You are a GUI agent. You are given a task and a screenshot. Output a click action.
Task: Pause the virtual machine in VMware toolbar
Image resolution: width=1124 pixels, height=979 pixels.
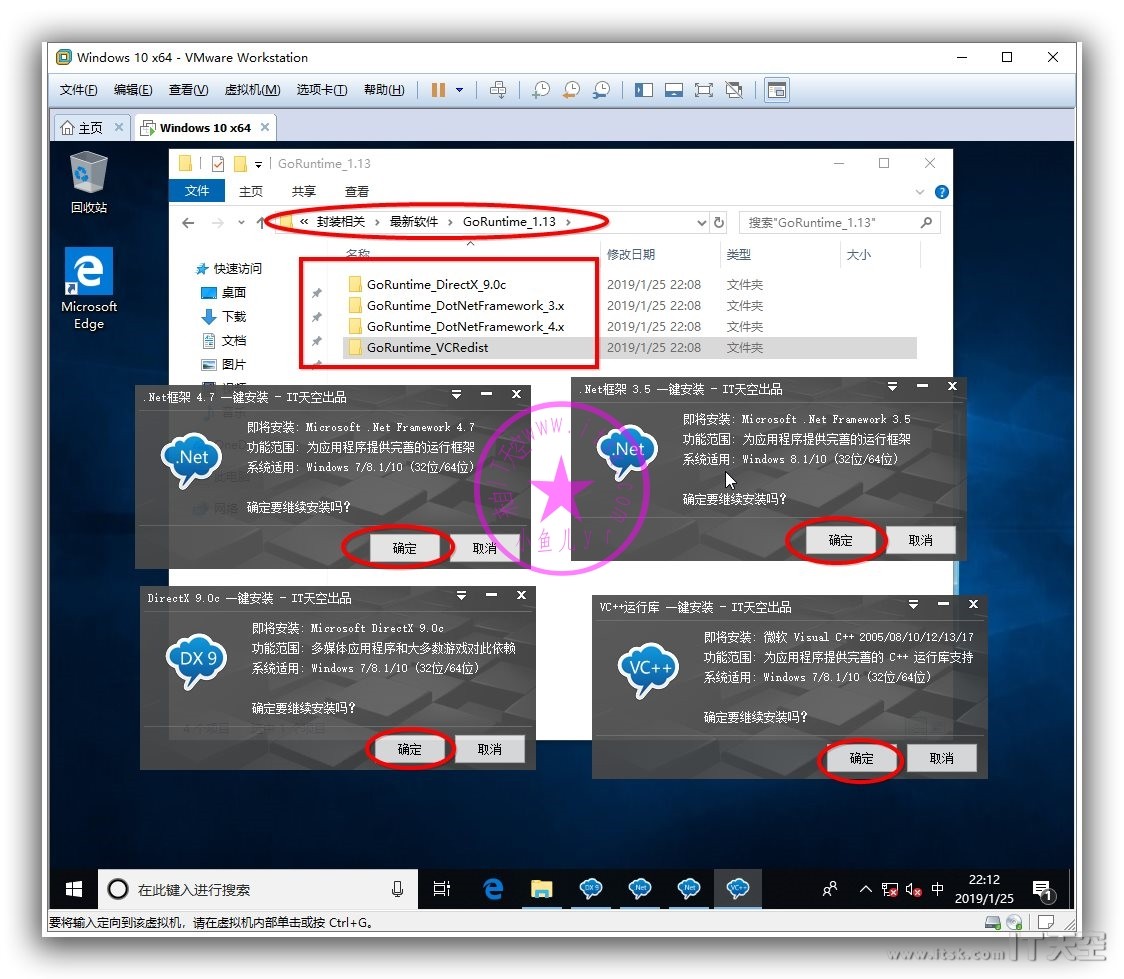(438, 90)
